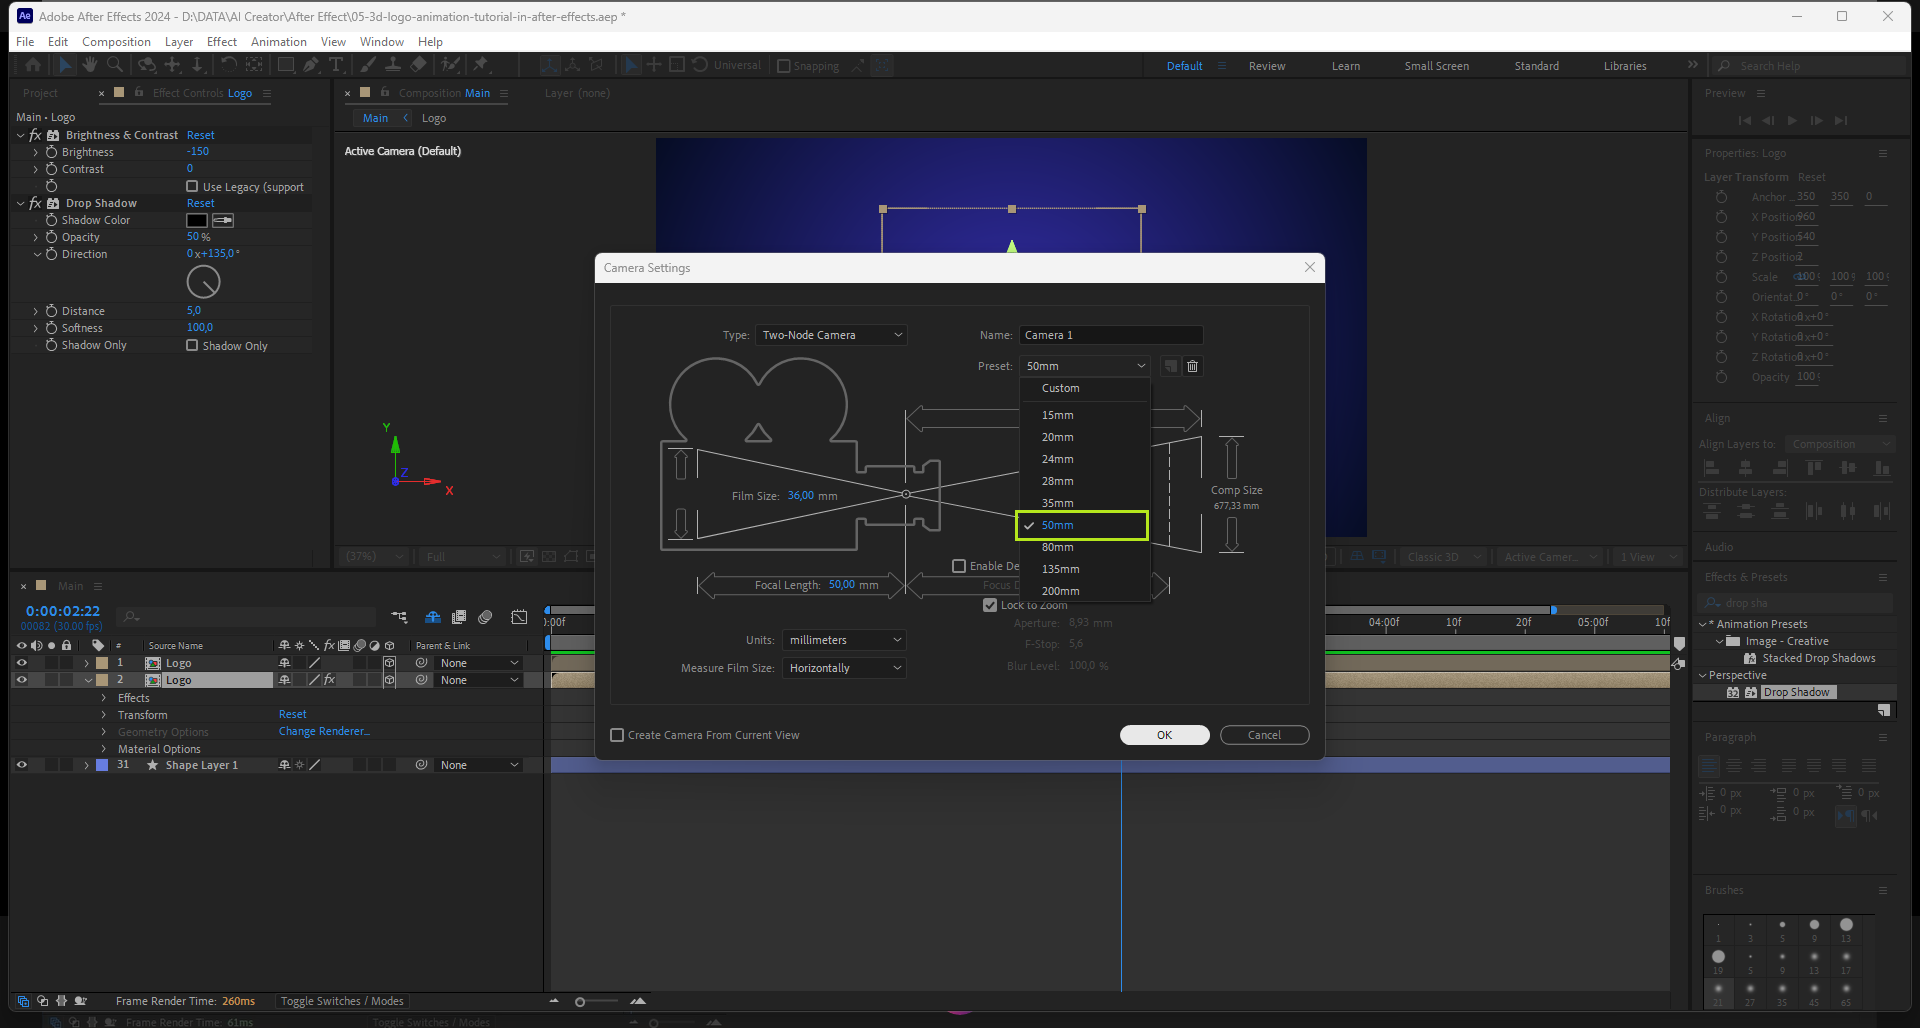Open the Graph Editor icon in timeline
Screen dimensions: 1920x1028
[x=519, y=617]
